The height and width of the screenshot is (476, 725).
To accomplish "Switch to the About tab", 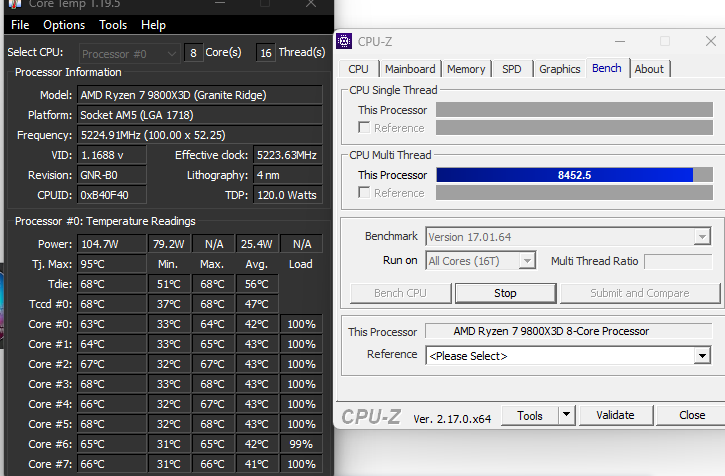I will click(649, 69).
